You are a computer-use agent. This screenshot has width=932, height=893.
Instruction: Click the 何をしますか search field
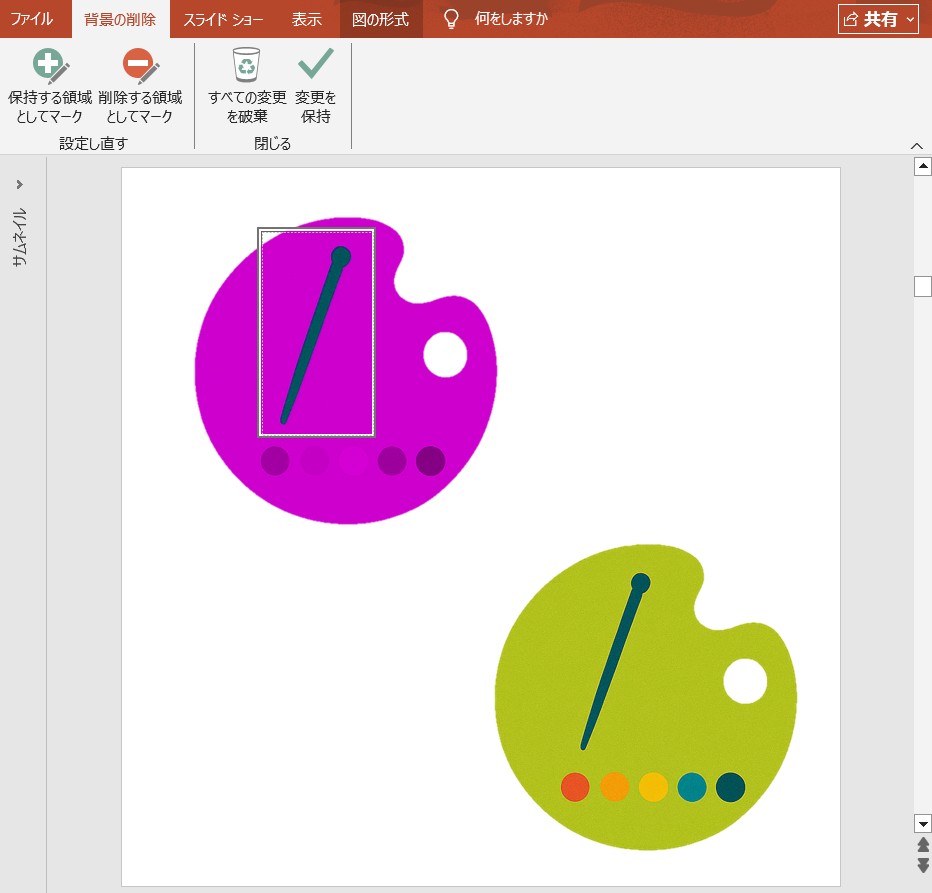click(x=511, y=19)
